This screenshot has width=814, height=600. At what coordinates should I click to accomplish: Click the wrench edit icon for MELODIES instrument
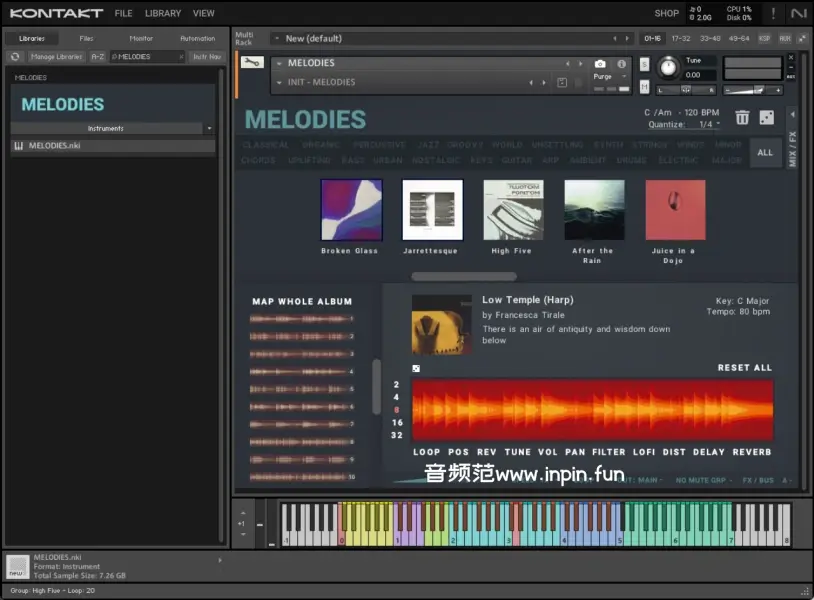click(x=253, y=63)
